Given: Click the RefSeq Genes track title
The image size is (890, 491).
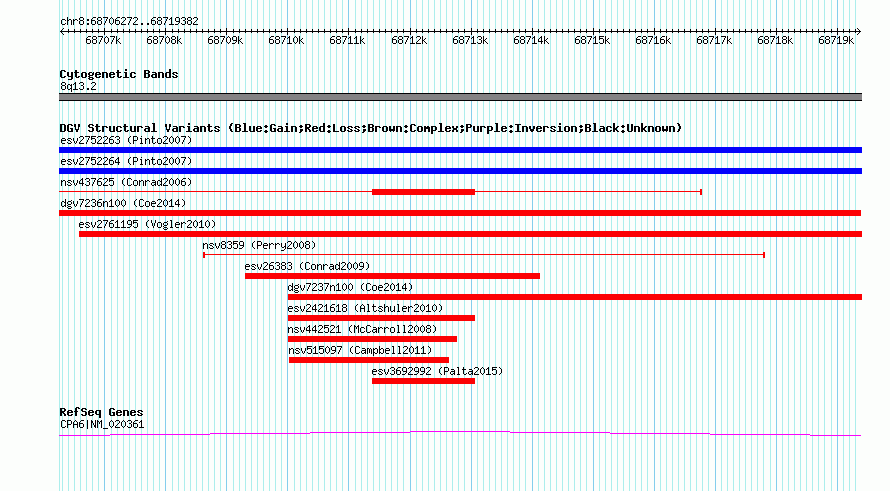Looking at the screenshot, I should click(x=101, y=413).
